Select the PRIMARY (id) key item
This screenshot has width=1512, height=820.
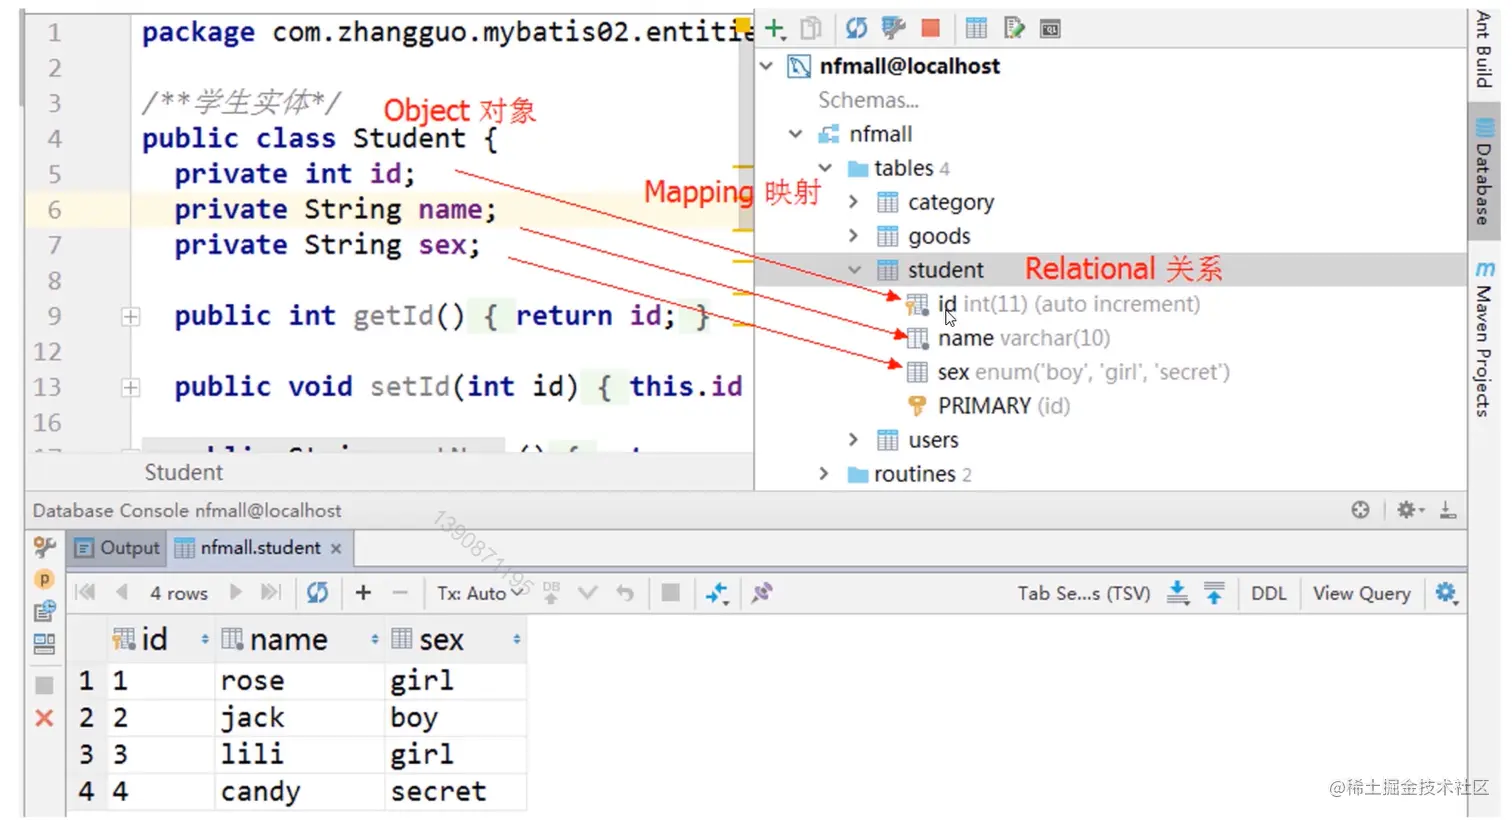point(989,406)
